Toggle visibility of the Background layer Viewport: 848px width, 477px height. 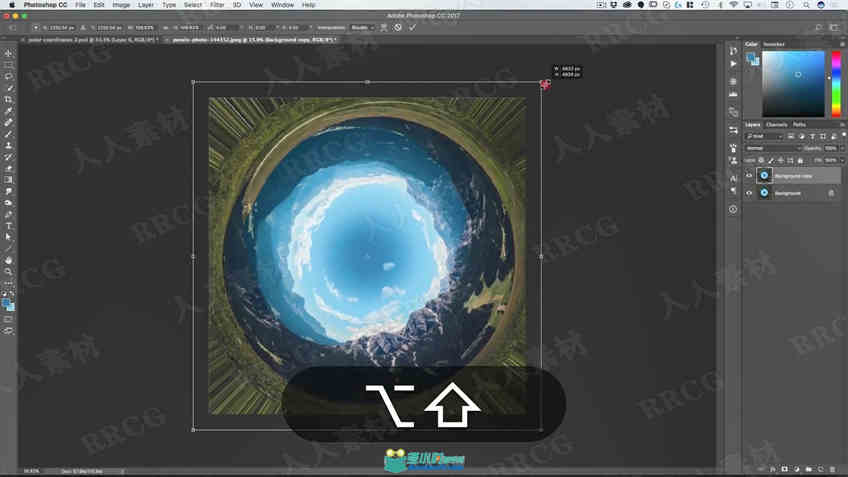[x=749, y=193]
